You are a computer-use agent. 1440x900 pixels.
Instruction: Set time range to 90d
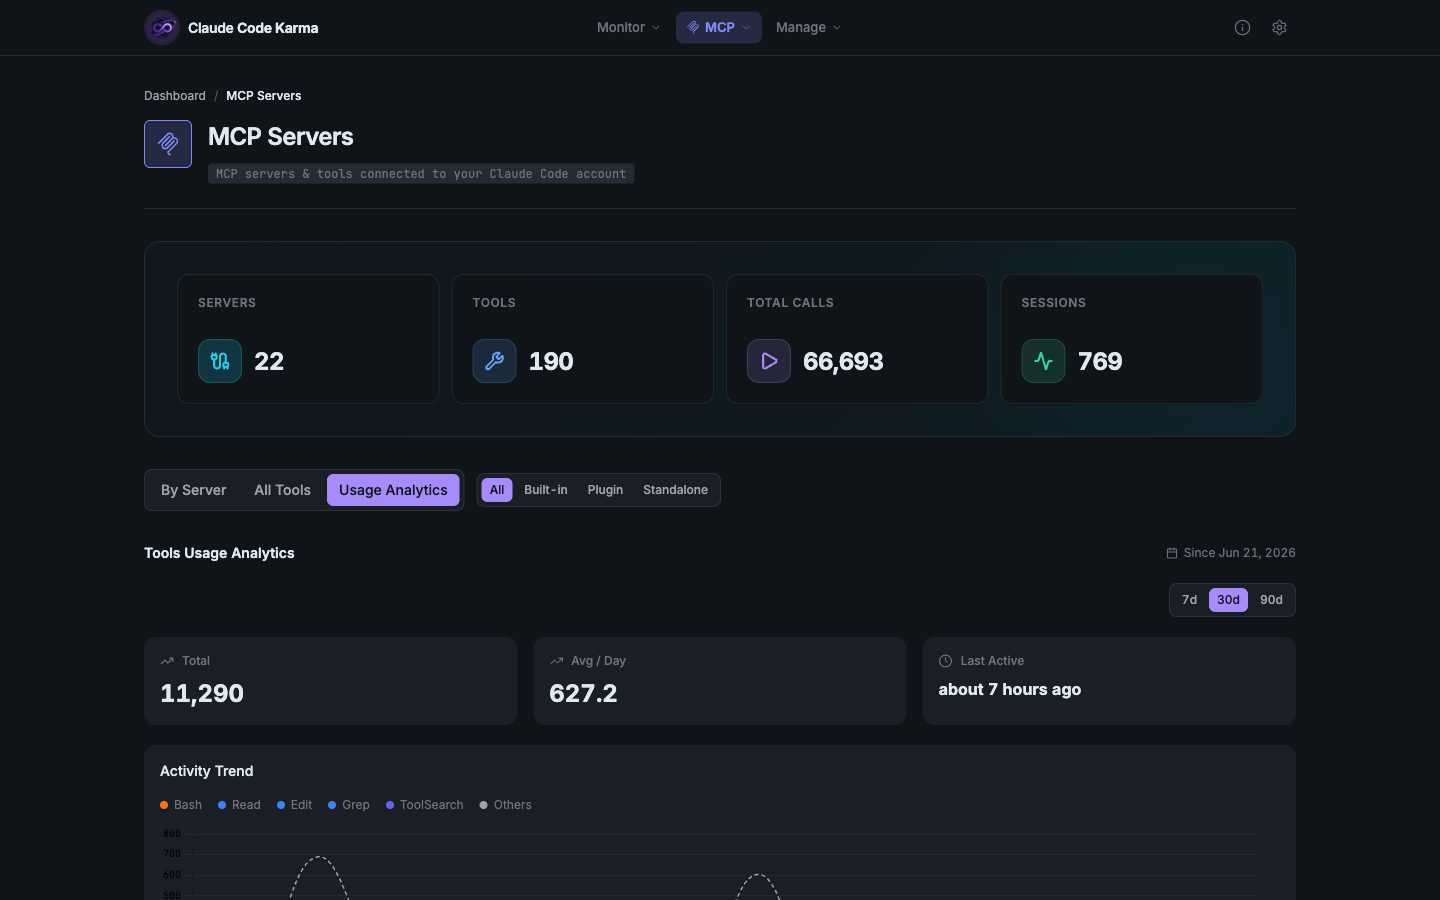tap(1271, 600)
